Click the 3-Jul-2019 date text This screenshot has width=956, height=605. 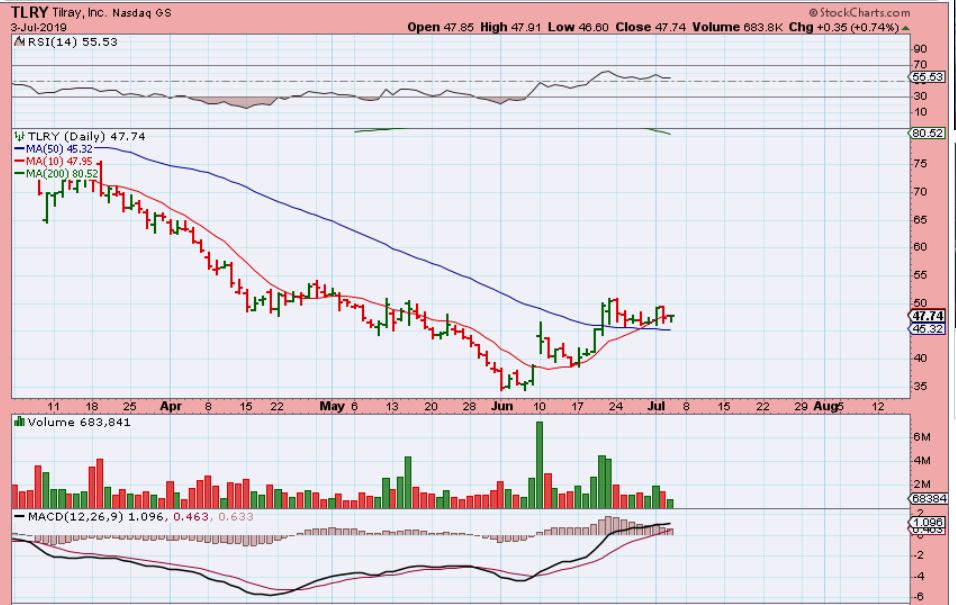38,27
